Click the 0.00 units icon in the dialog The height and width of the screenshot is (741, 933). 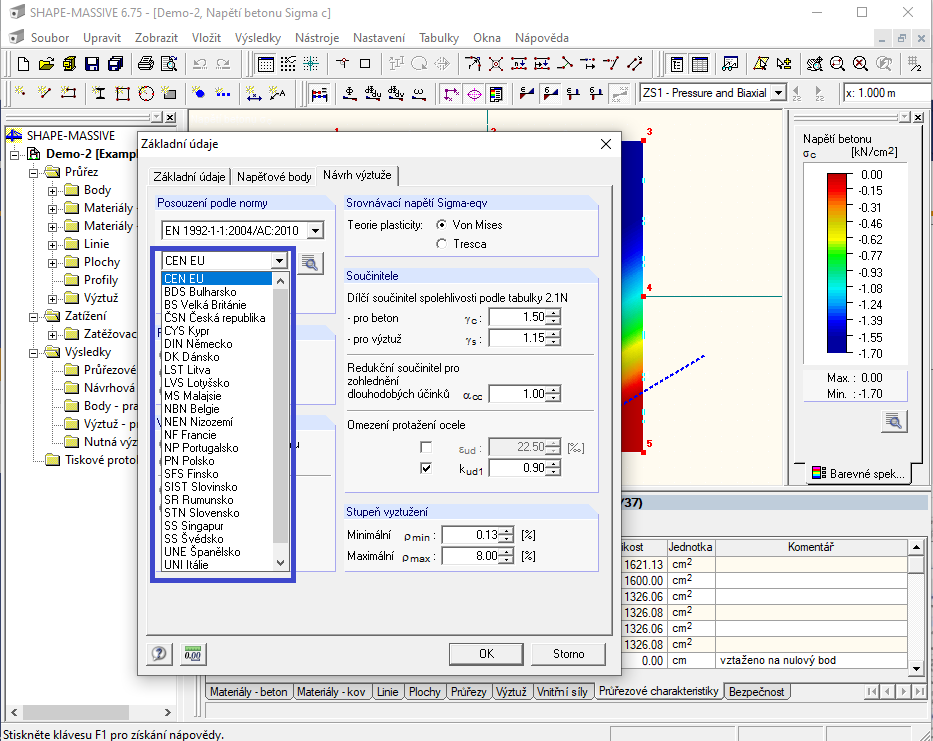click(x=192, y=654)
